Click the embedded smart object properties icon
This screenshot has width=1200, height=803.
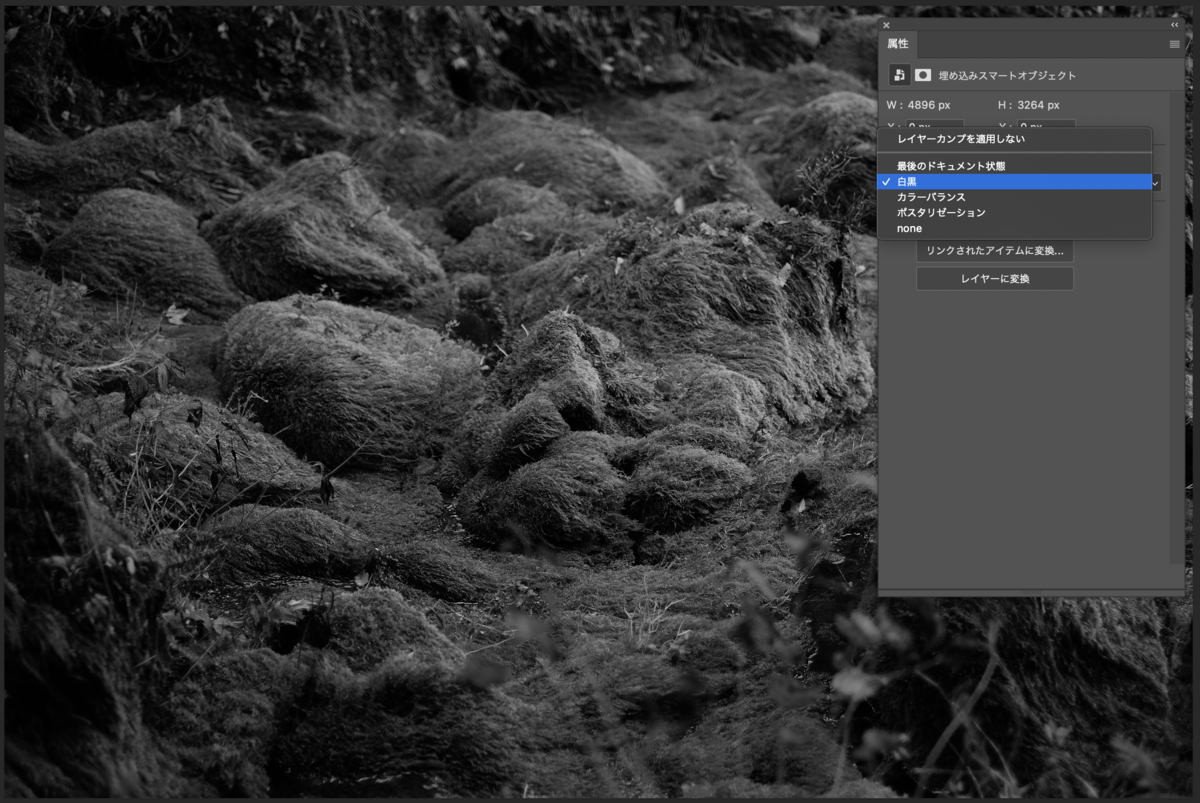pyautogui.click(x=900, y=75)
